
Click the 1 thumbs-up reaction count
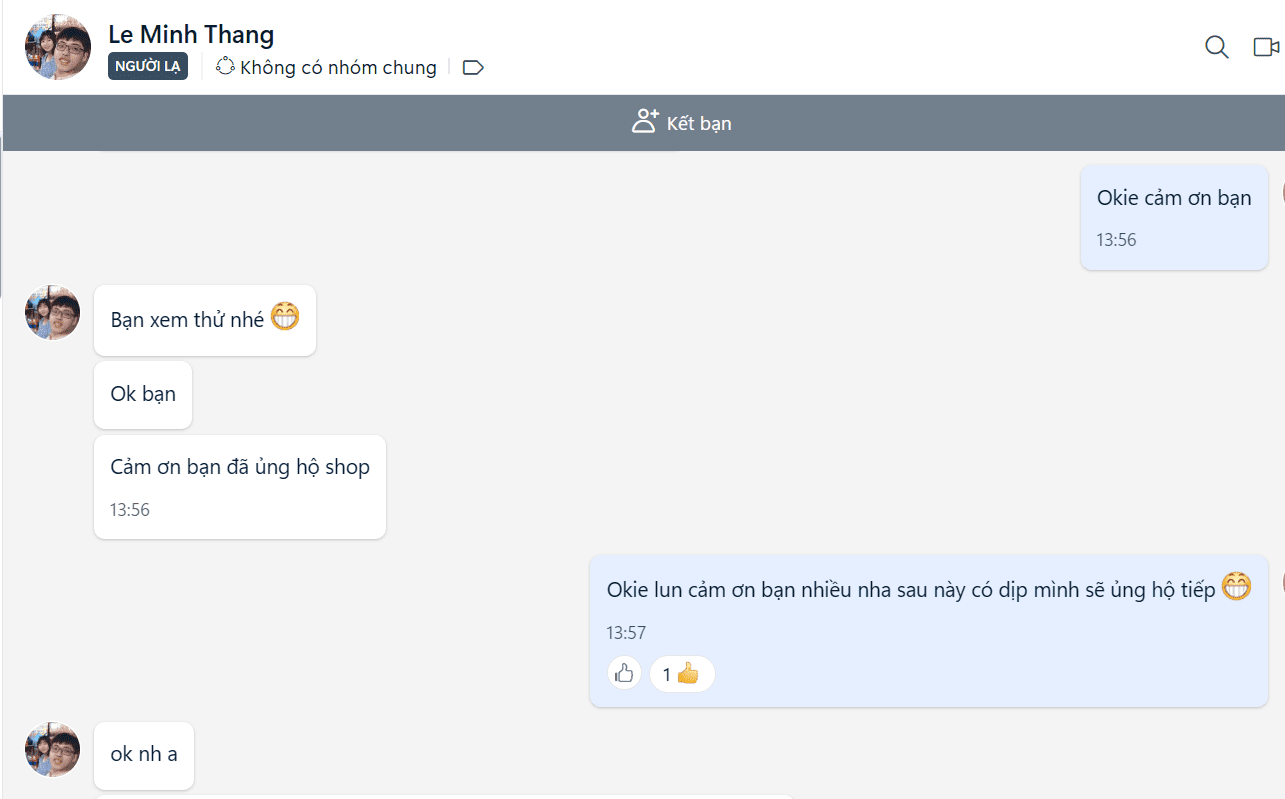pos(682,674)
